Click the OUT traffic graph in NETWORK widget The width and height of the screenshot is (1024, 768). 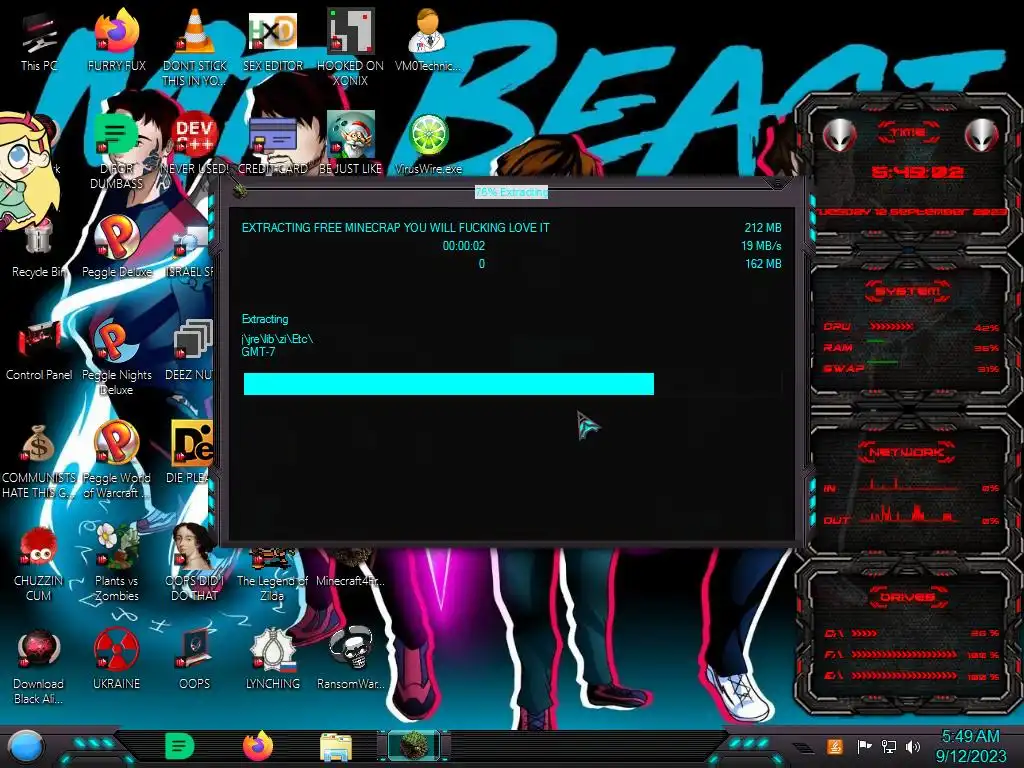(x=911, y=513)
